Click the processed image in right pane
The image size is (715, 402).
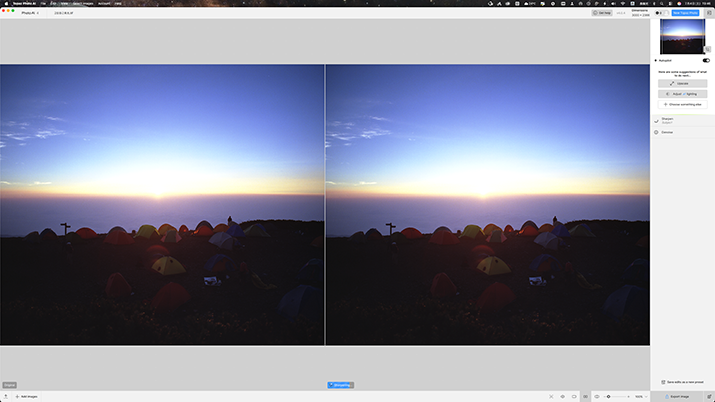(x=487, y=204)
